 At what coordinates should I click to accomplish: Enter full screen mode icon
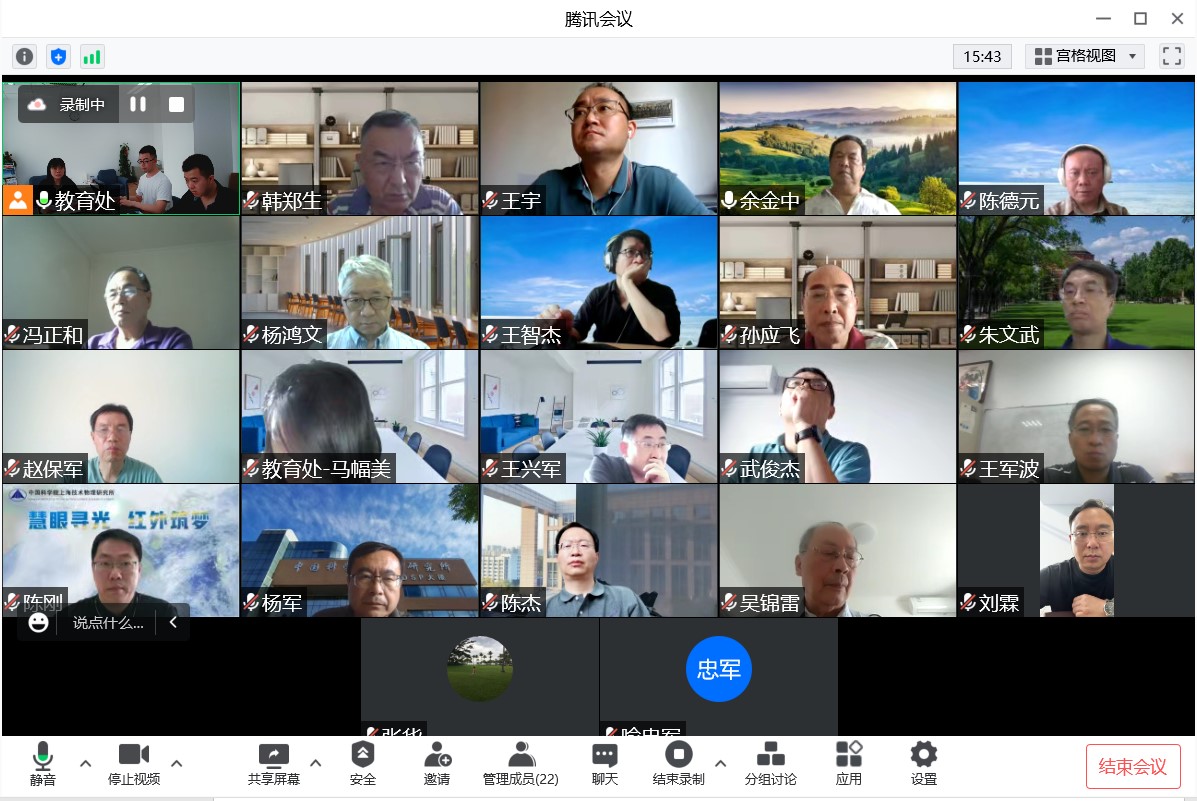point(1171,56)
